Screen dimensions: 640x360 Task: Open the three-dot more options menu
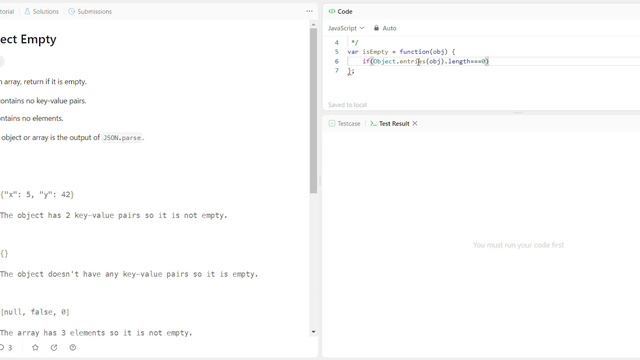(x=309, y=11)
